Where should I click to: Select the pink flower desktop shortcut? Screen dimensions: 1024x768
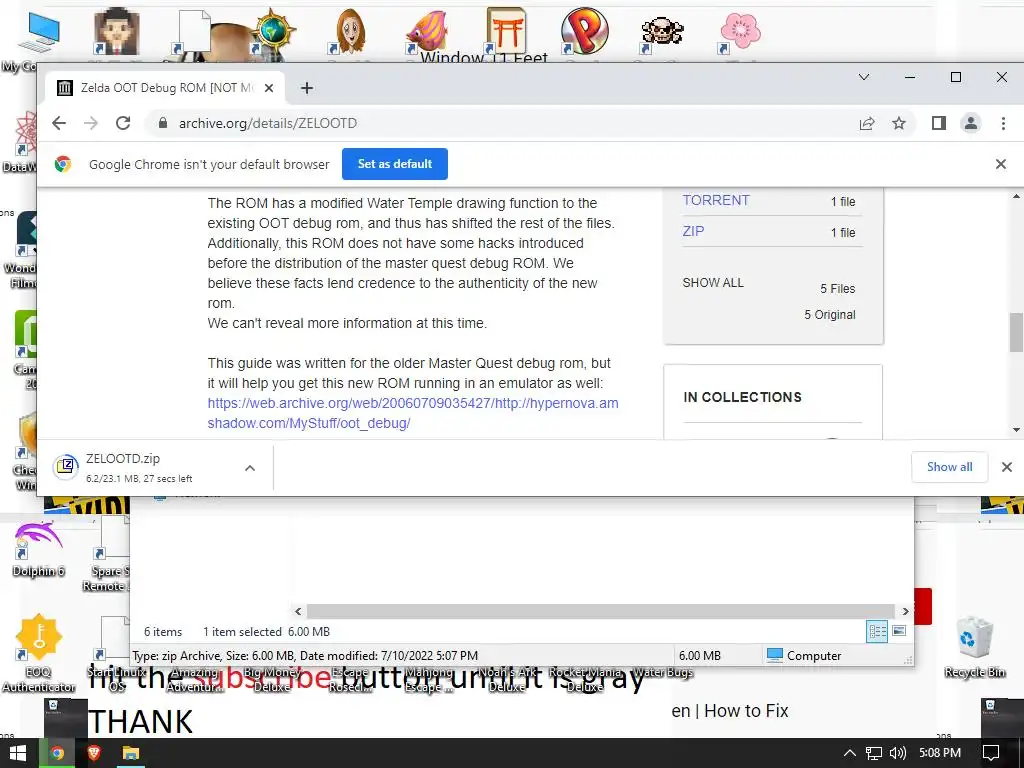pyautogui.click(x=740, y=33)
